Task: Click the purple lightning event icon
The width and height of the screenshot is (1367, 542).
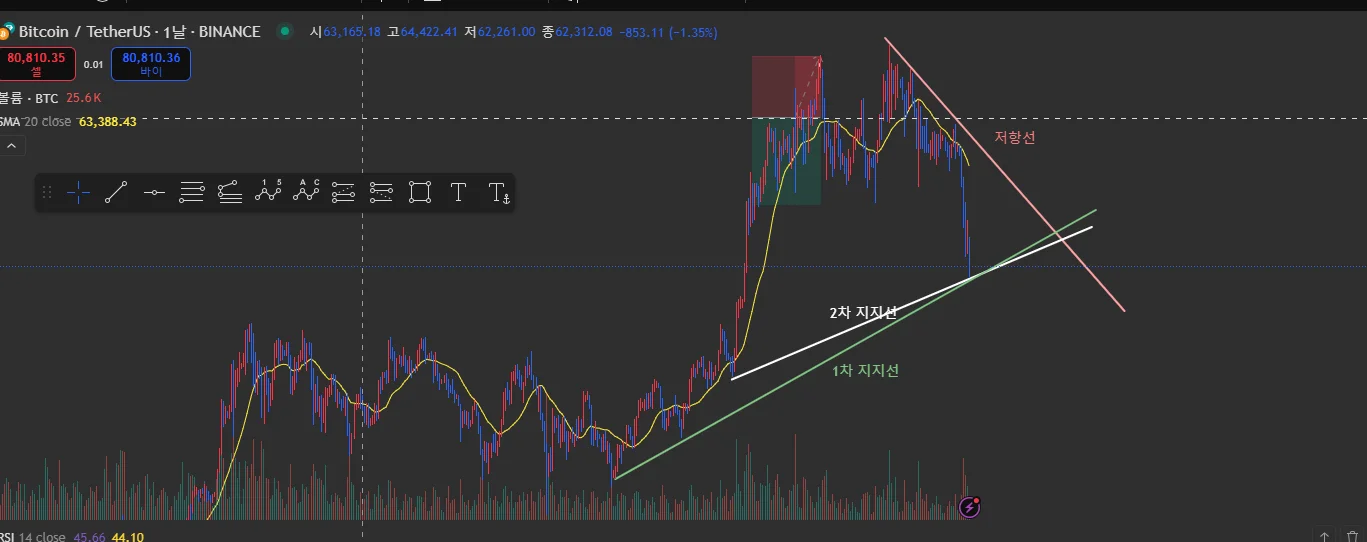Action: pyautogui.click(x=969, y=507)
